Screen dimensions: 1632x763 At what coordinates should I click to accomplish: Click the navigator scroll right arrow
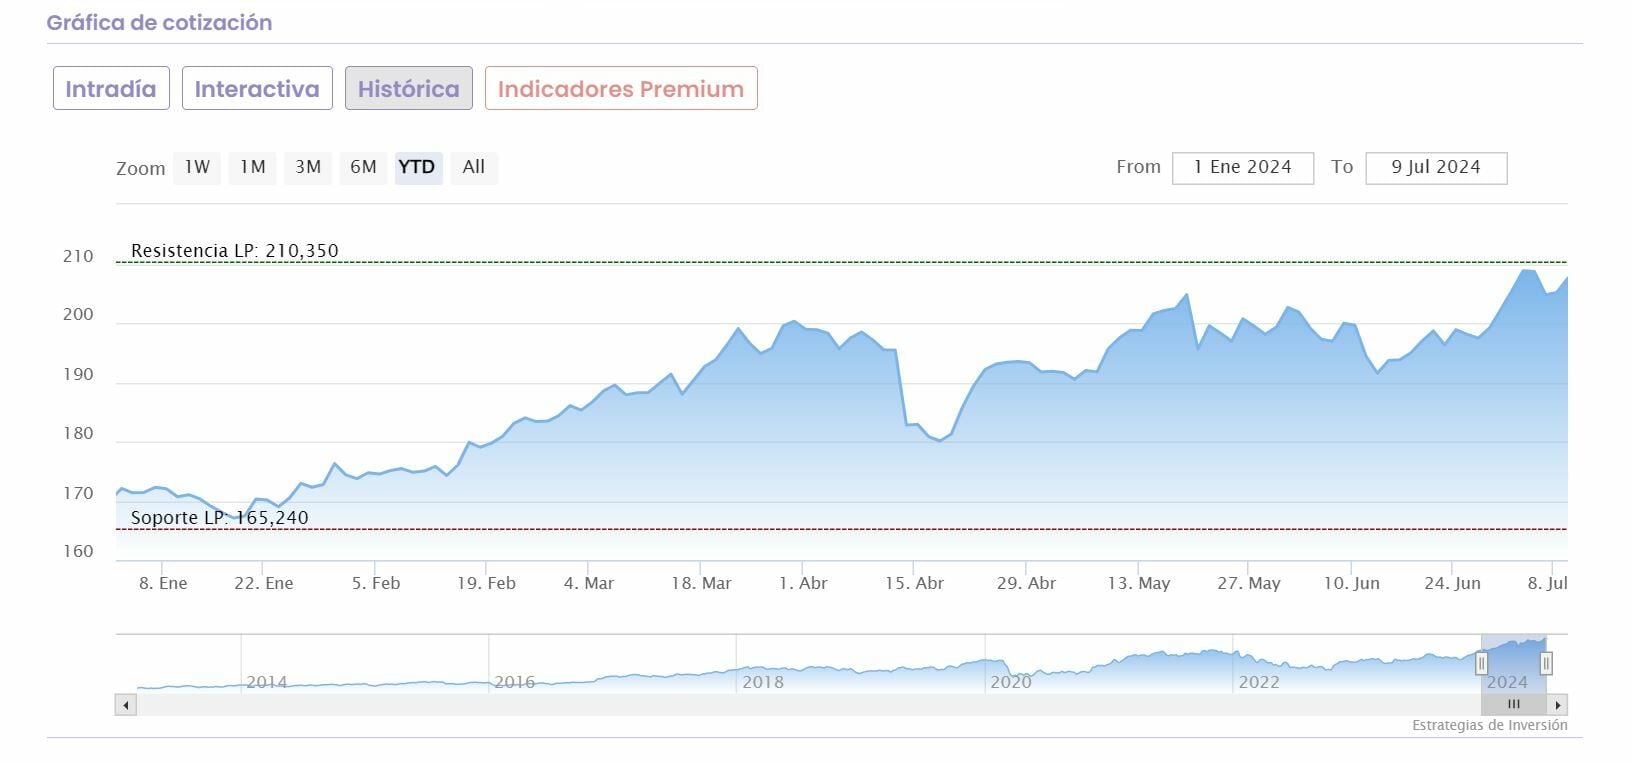[1557, 705]
